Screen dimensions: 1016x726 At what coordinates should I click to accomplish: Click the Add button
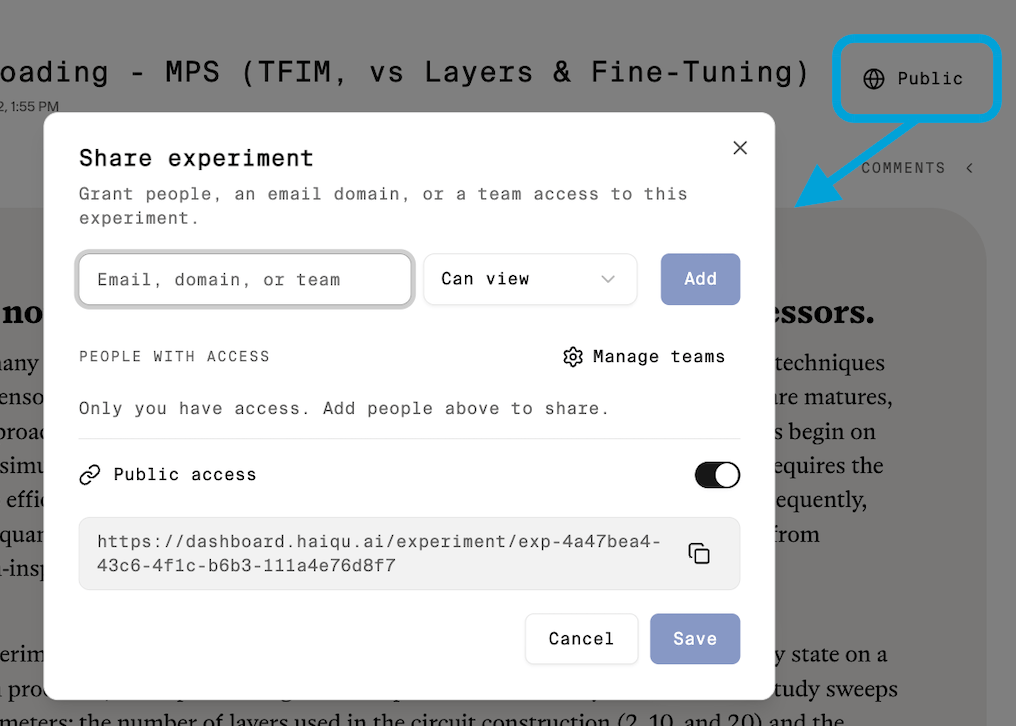(700, 279)
